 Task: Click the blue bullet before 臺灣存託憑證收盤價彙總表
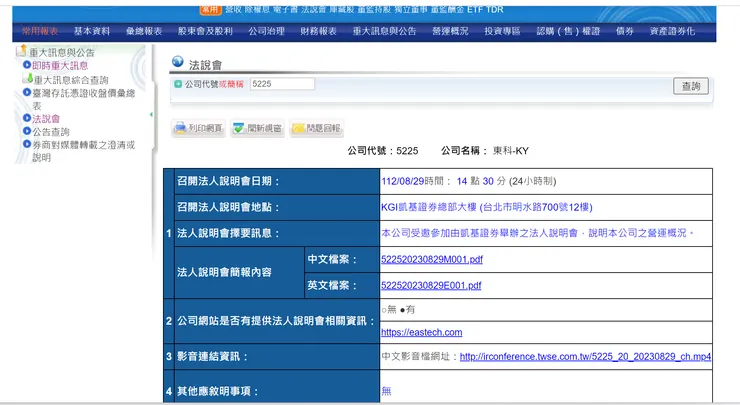[27, 93]
